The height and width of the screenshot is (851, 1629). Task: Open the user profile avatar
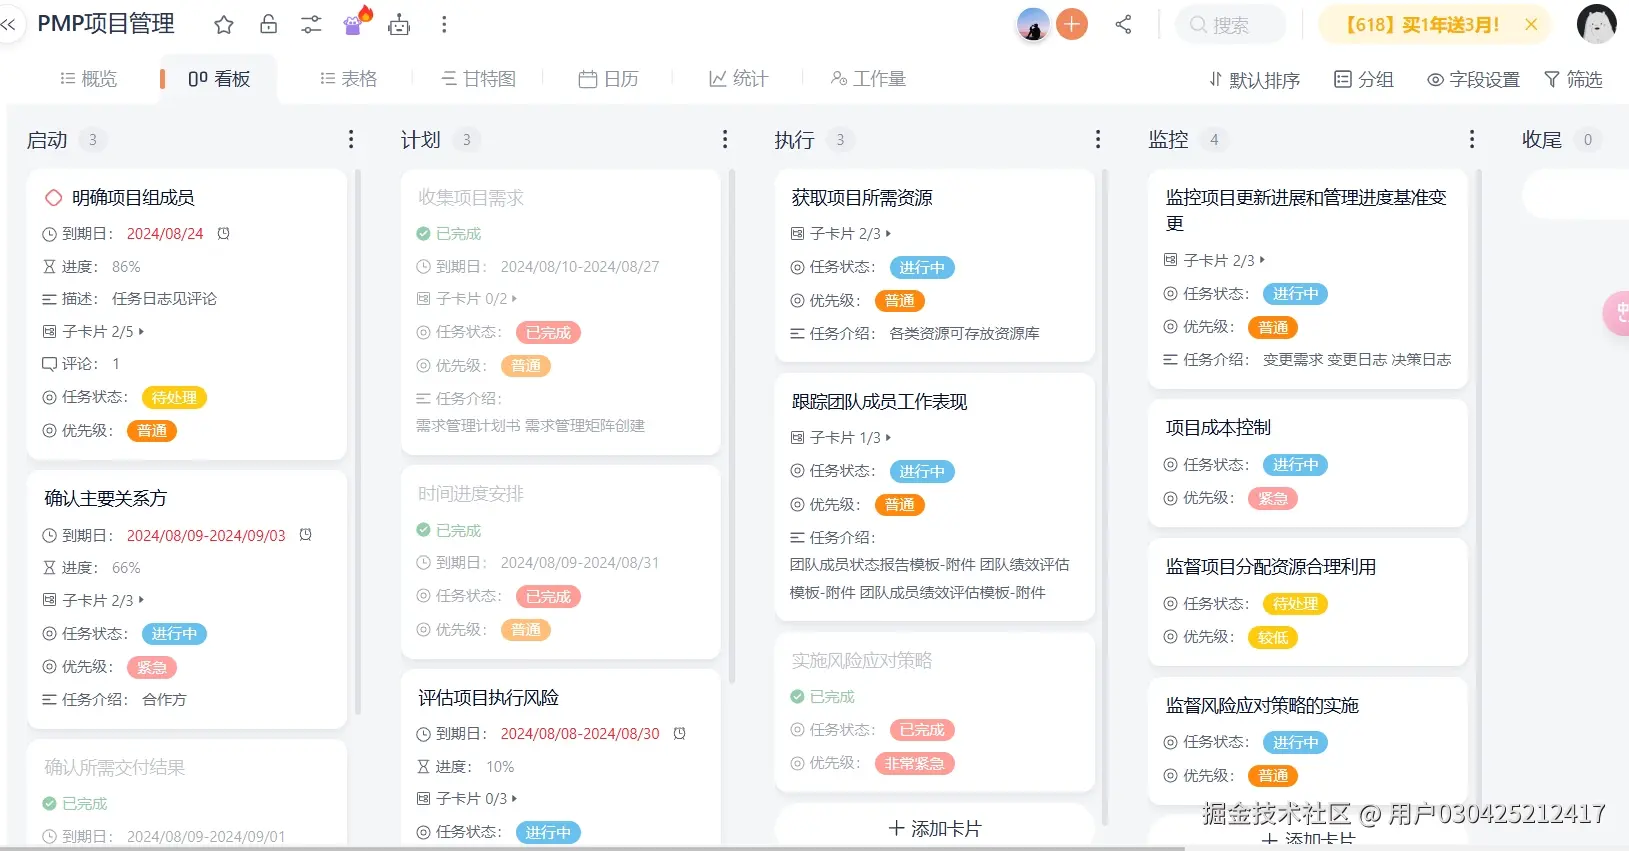(x=1596, y=24)
